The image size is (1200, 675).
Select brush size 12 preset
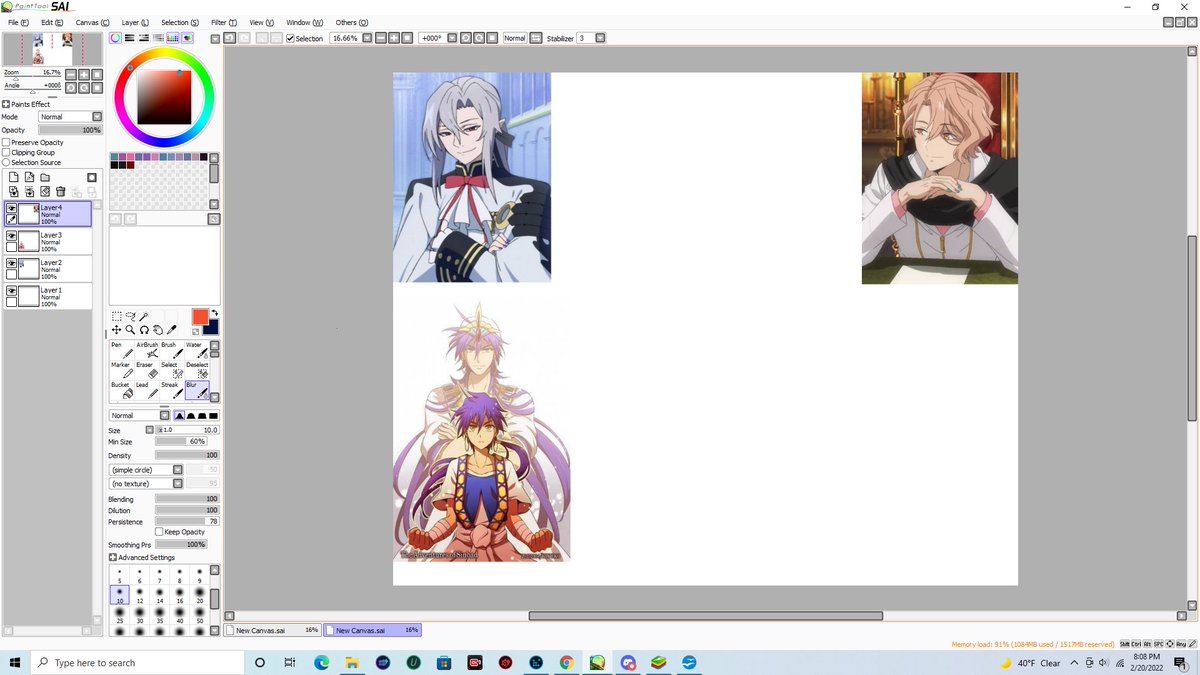(139, 595)
